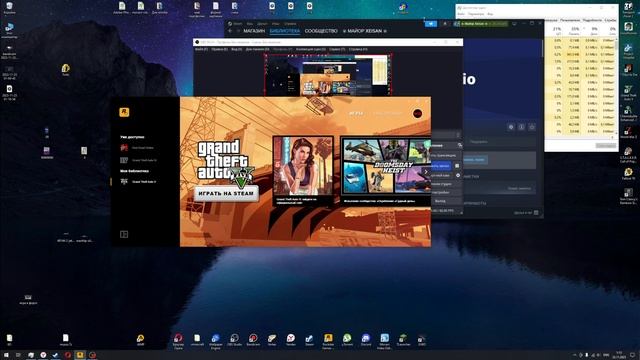This screenshot has height=360, width=640.
Task: Click the OBS preview canvas
Action: click(328, 74)
